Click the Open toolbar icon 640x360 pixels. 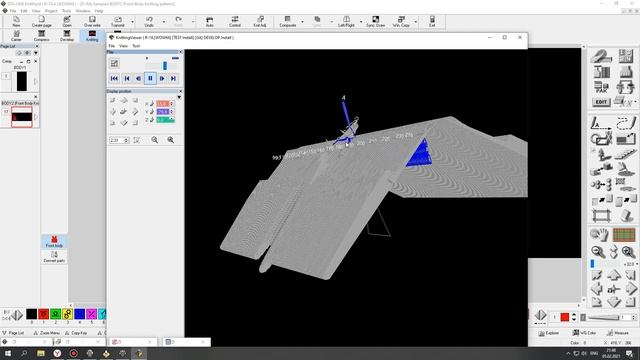pyautogui.click(x=67, y=22)
